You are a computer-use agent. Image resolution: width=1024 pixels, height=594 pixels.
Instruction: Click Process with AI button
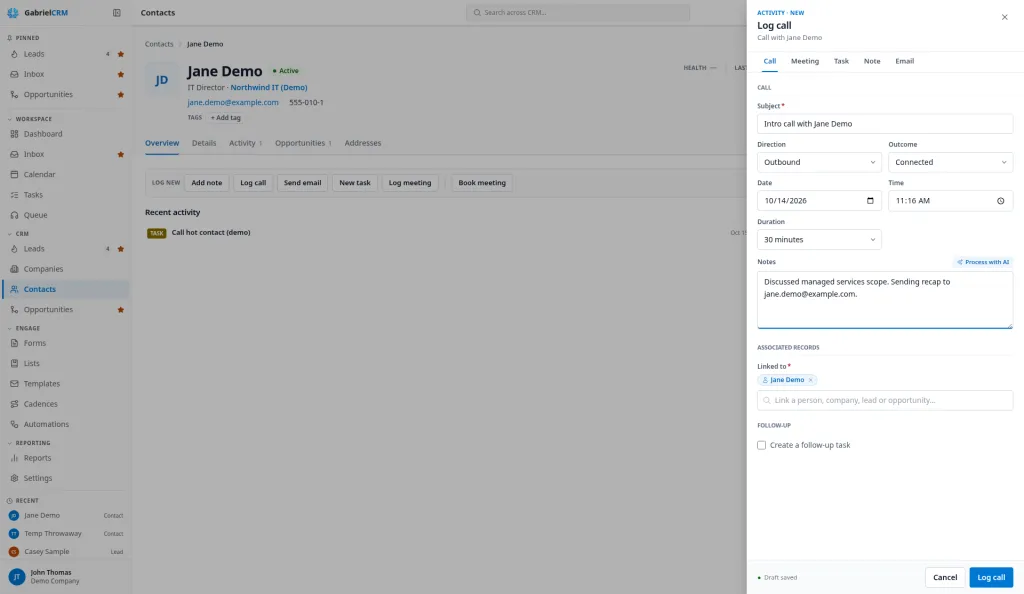click(983, 262)
